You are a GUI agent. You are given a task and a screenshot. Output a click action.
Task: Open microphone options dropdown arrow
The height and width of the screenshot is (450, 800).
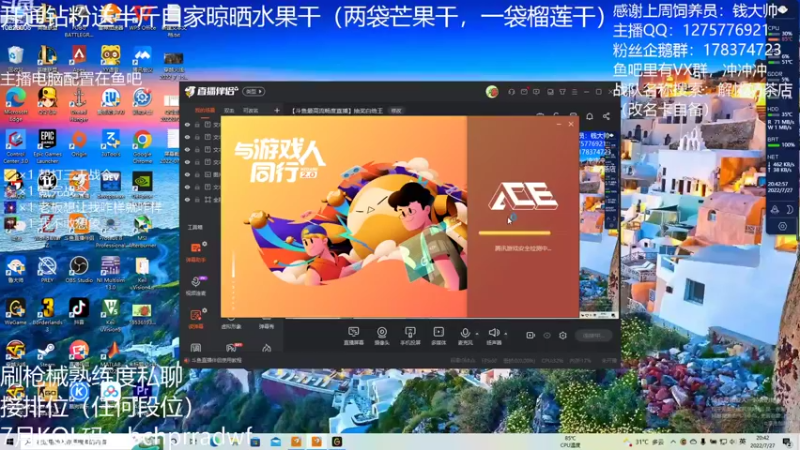click(x=477, y=334)
